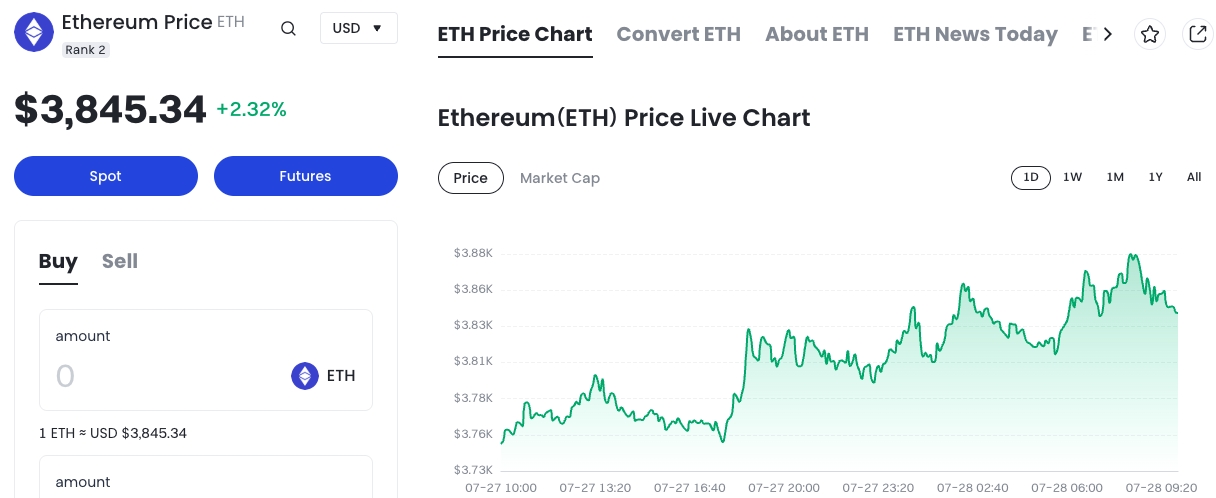This screenshot has width=1216, height=498.
Task: Choose the 1W time range
Action: coord(1073,177)
